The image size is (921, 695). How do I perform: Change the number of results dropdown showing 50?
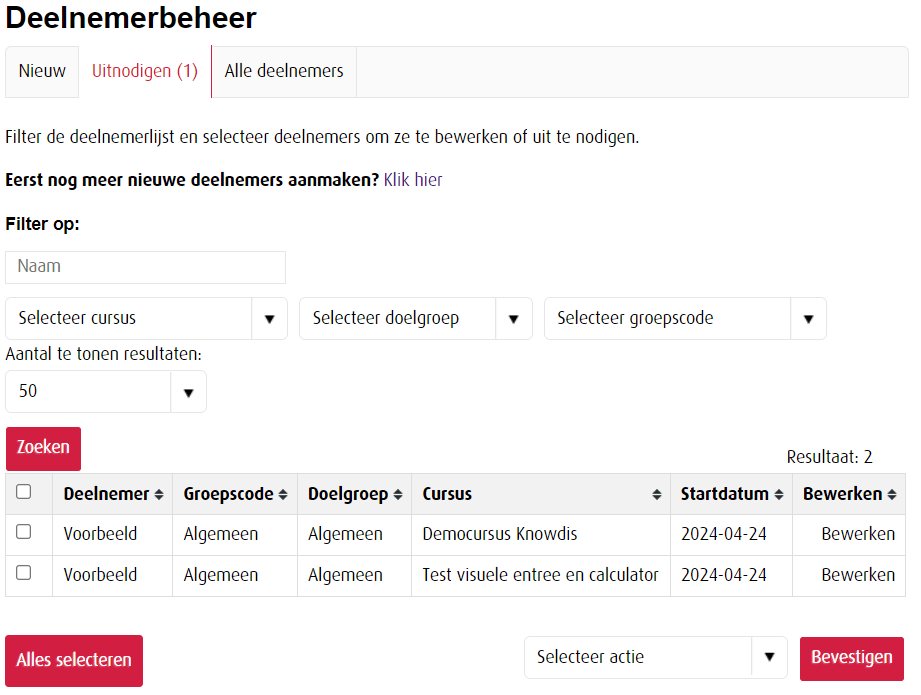pyautogui.click(x=106, y=391)
